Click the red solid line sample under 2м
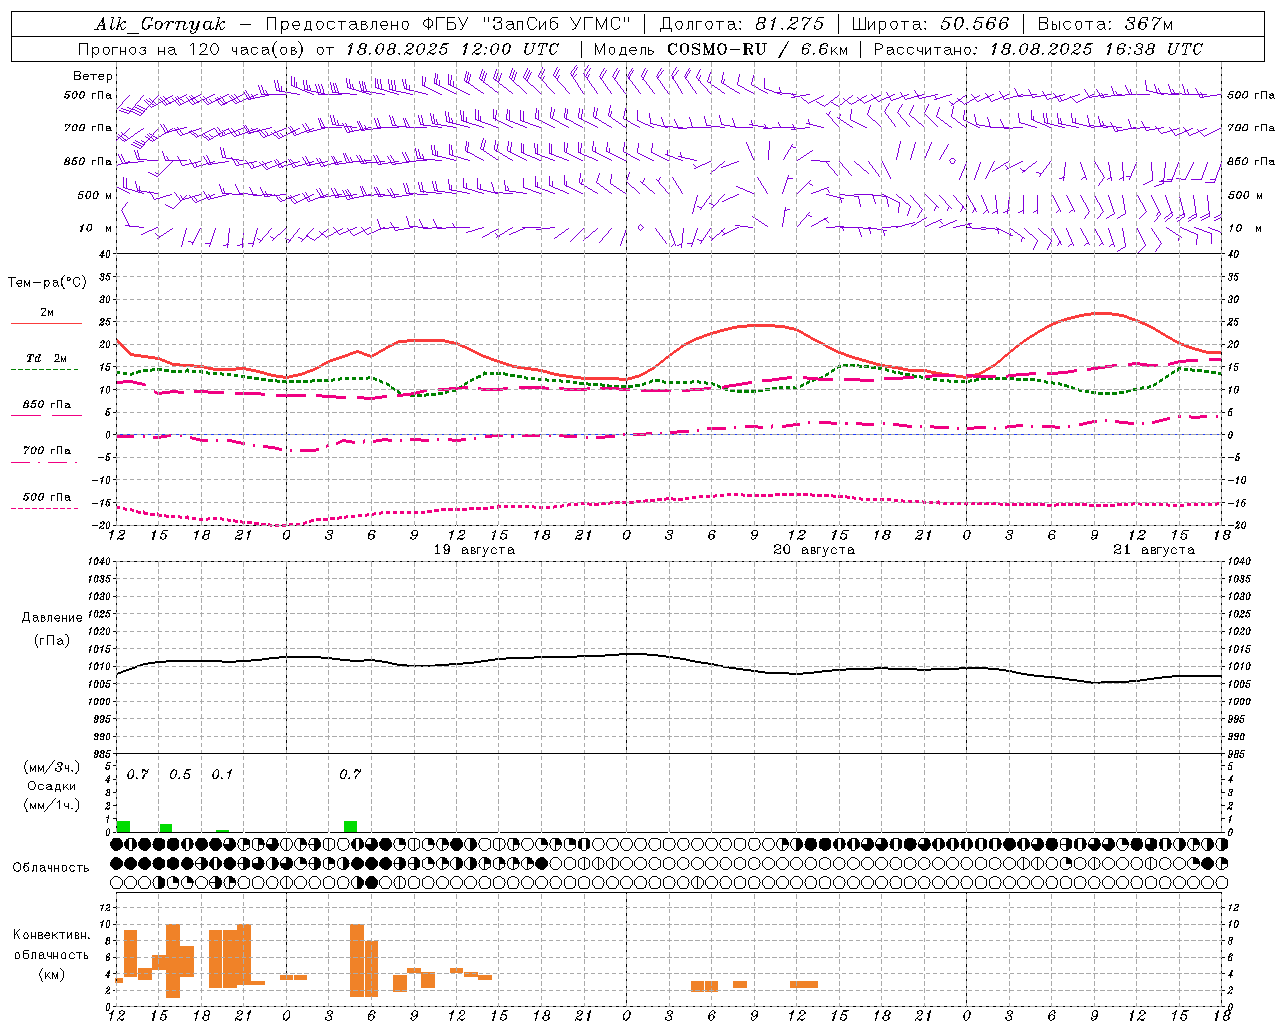Image resolution: width=1280 pixels, height=1024 pixels. [x=46, y=324]
